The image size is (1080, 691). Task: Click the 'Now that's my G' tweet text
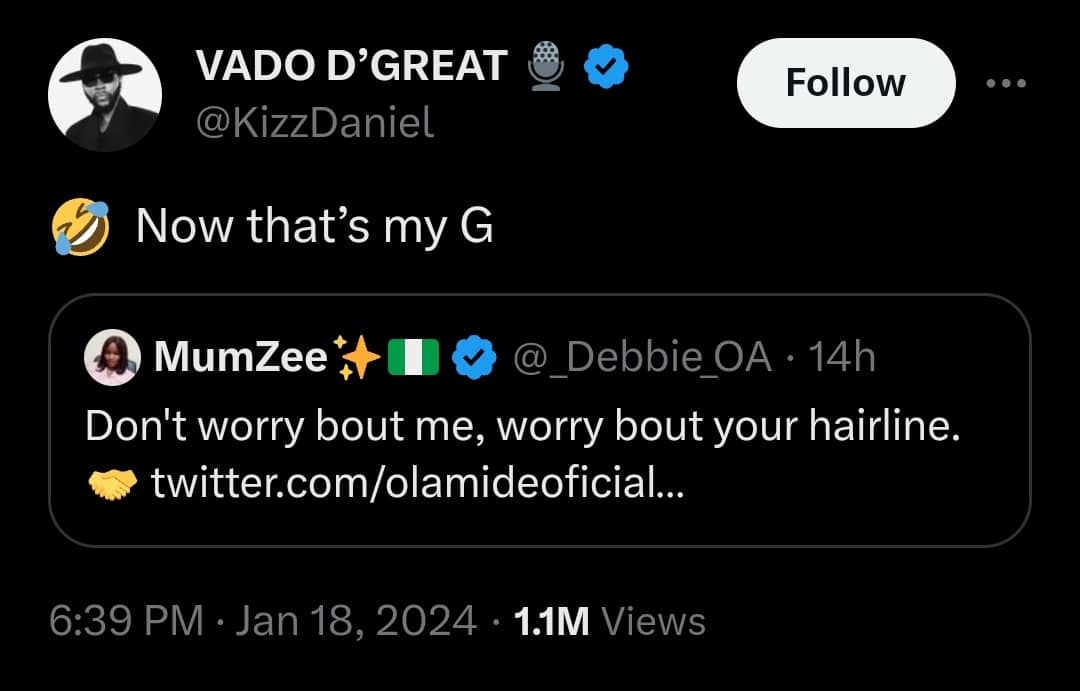[x=314, y=226]
